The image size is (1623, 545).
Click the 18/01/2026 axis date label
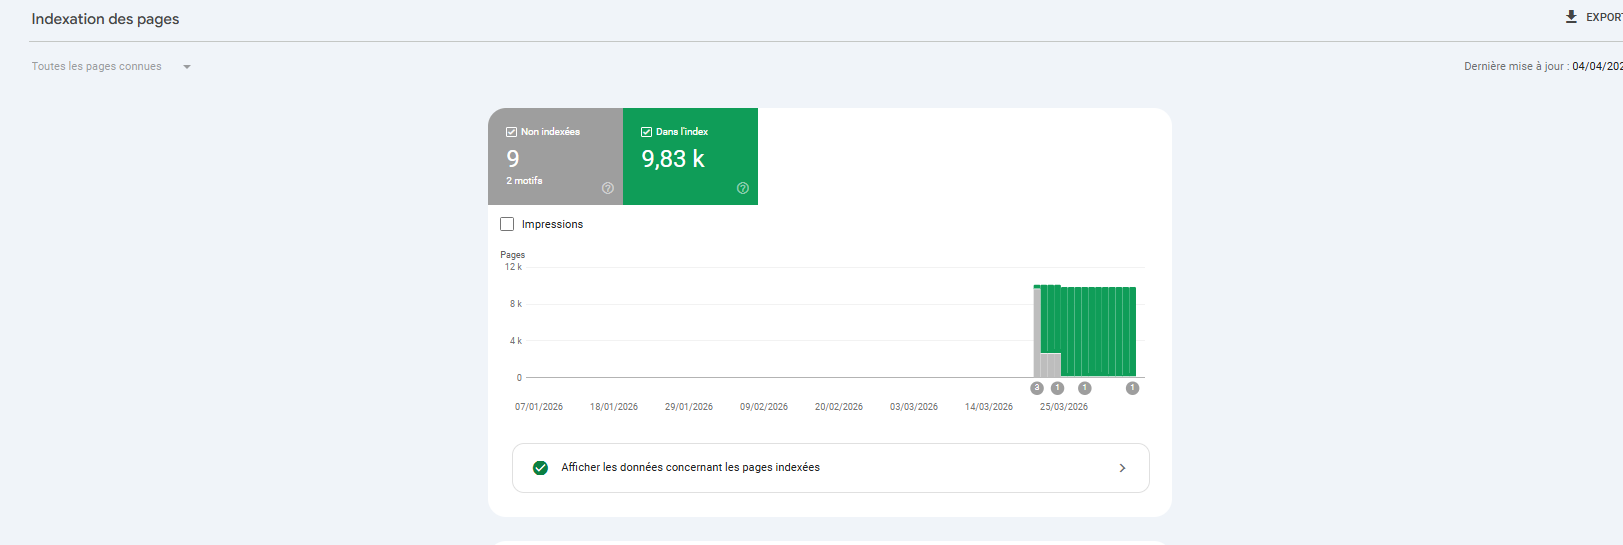614,407
